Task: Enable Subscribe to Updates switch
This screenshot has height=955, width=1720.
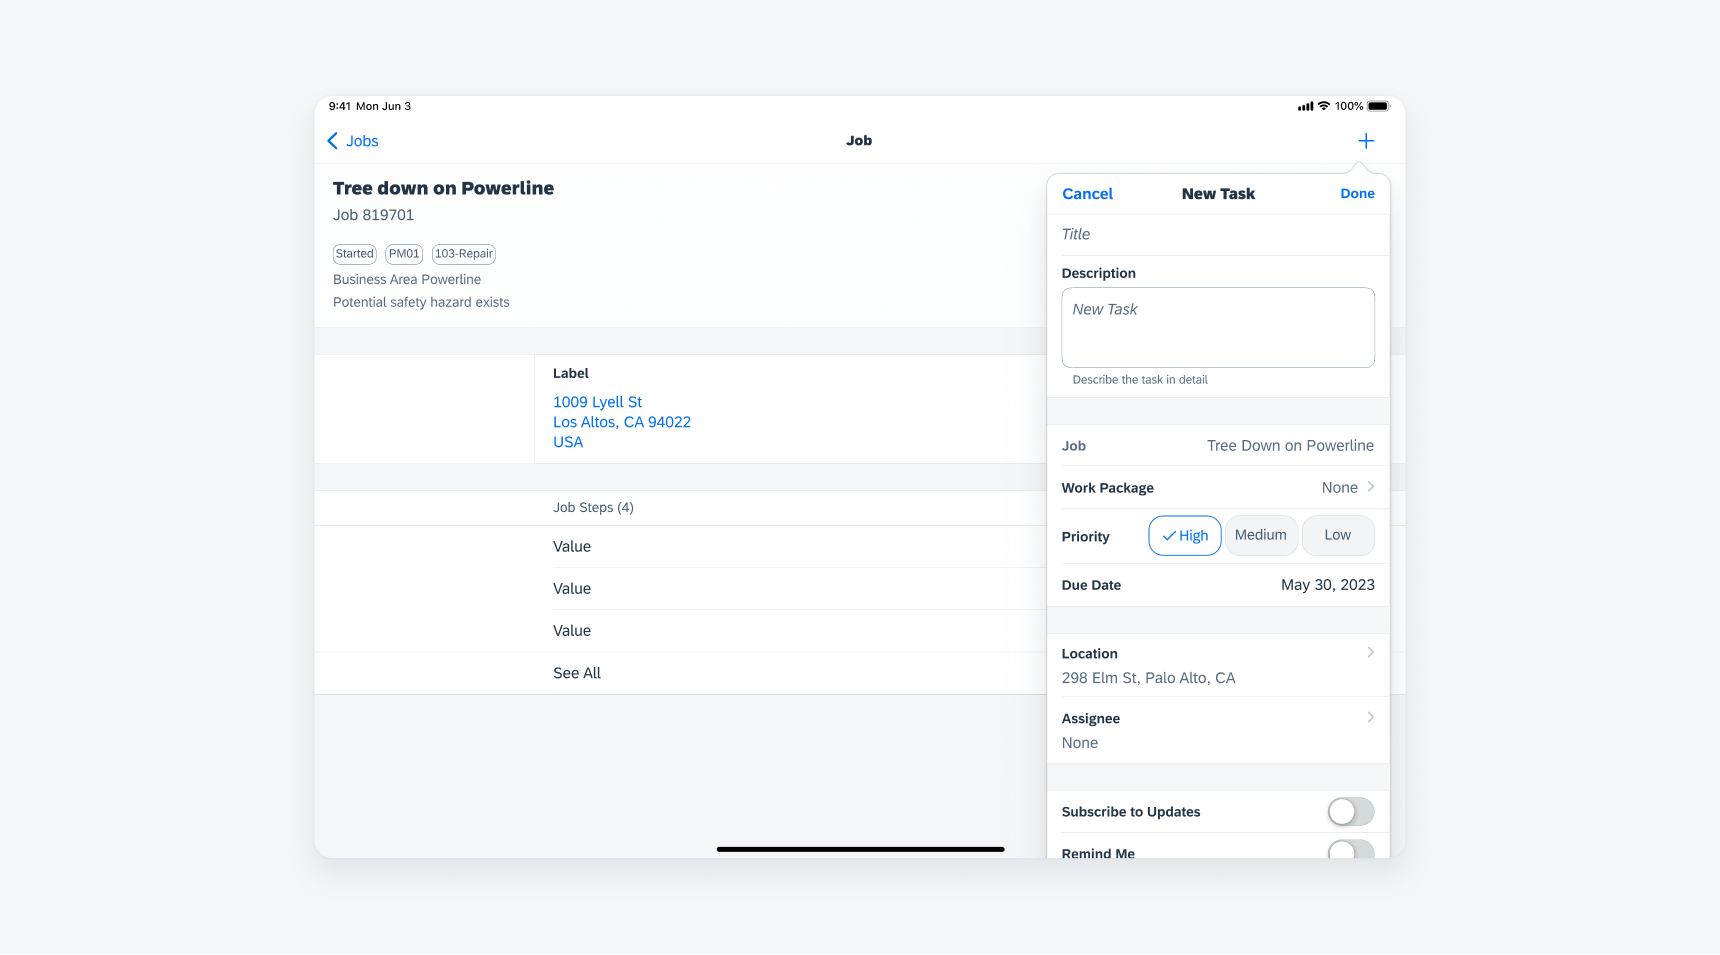Action: (x=1351, y=812)
